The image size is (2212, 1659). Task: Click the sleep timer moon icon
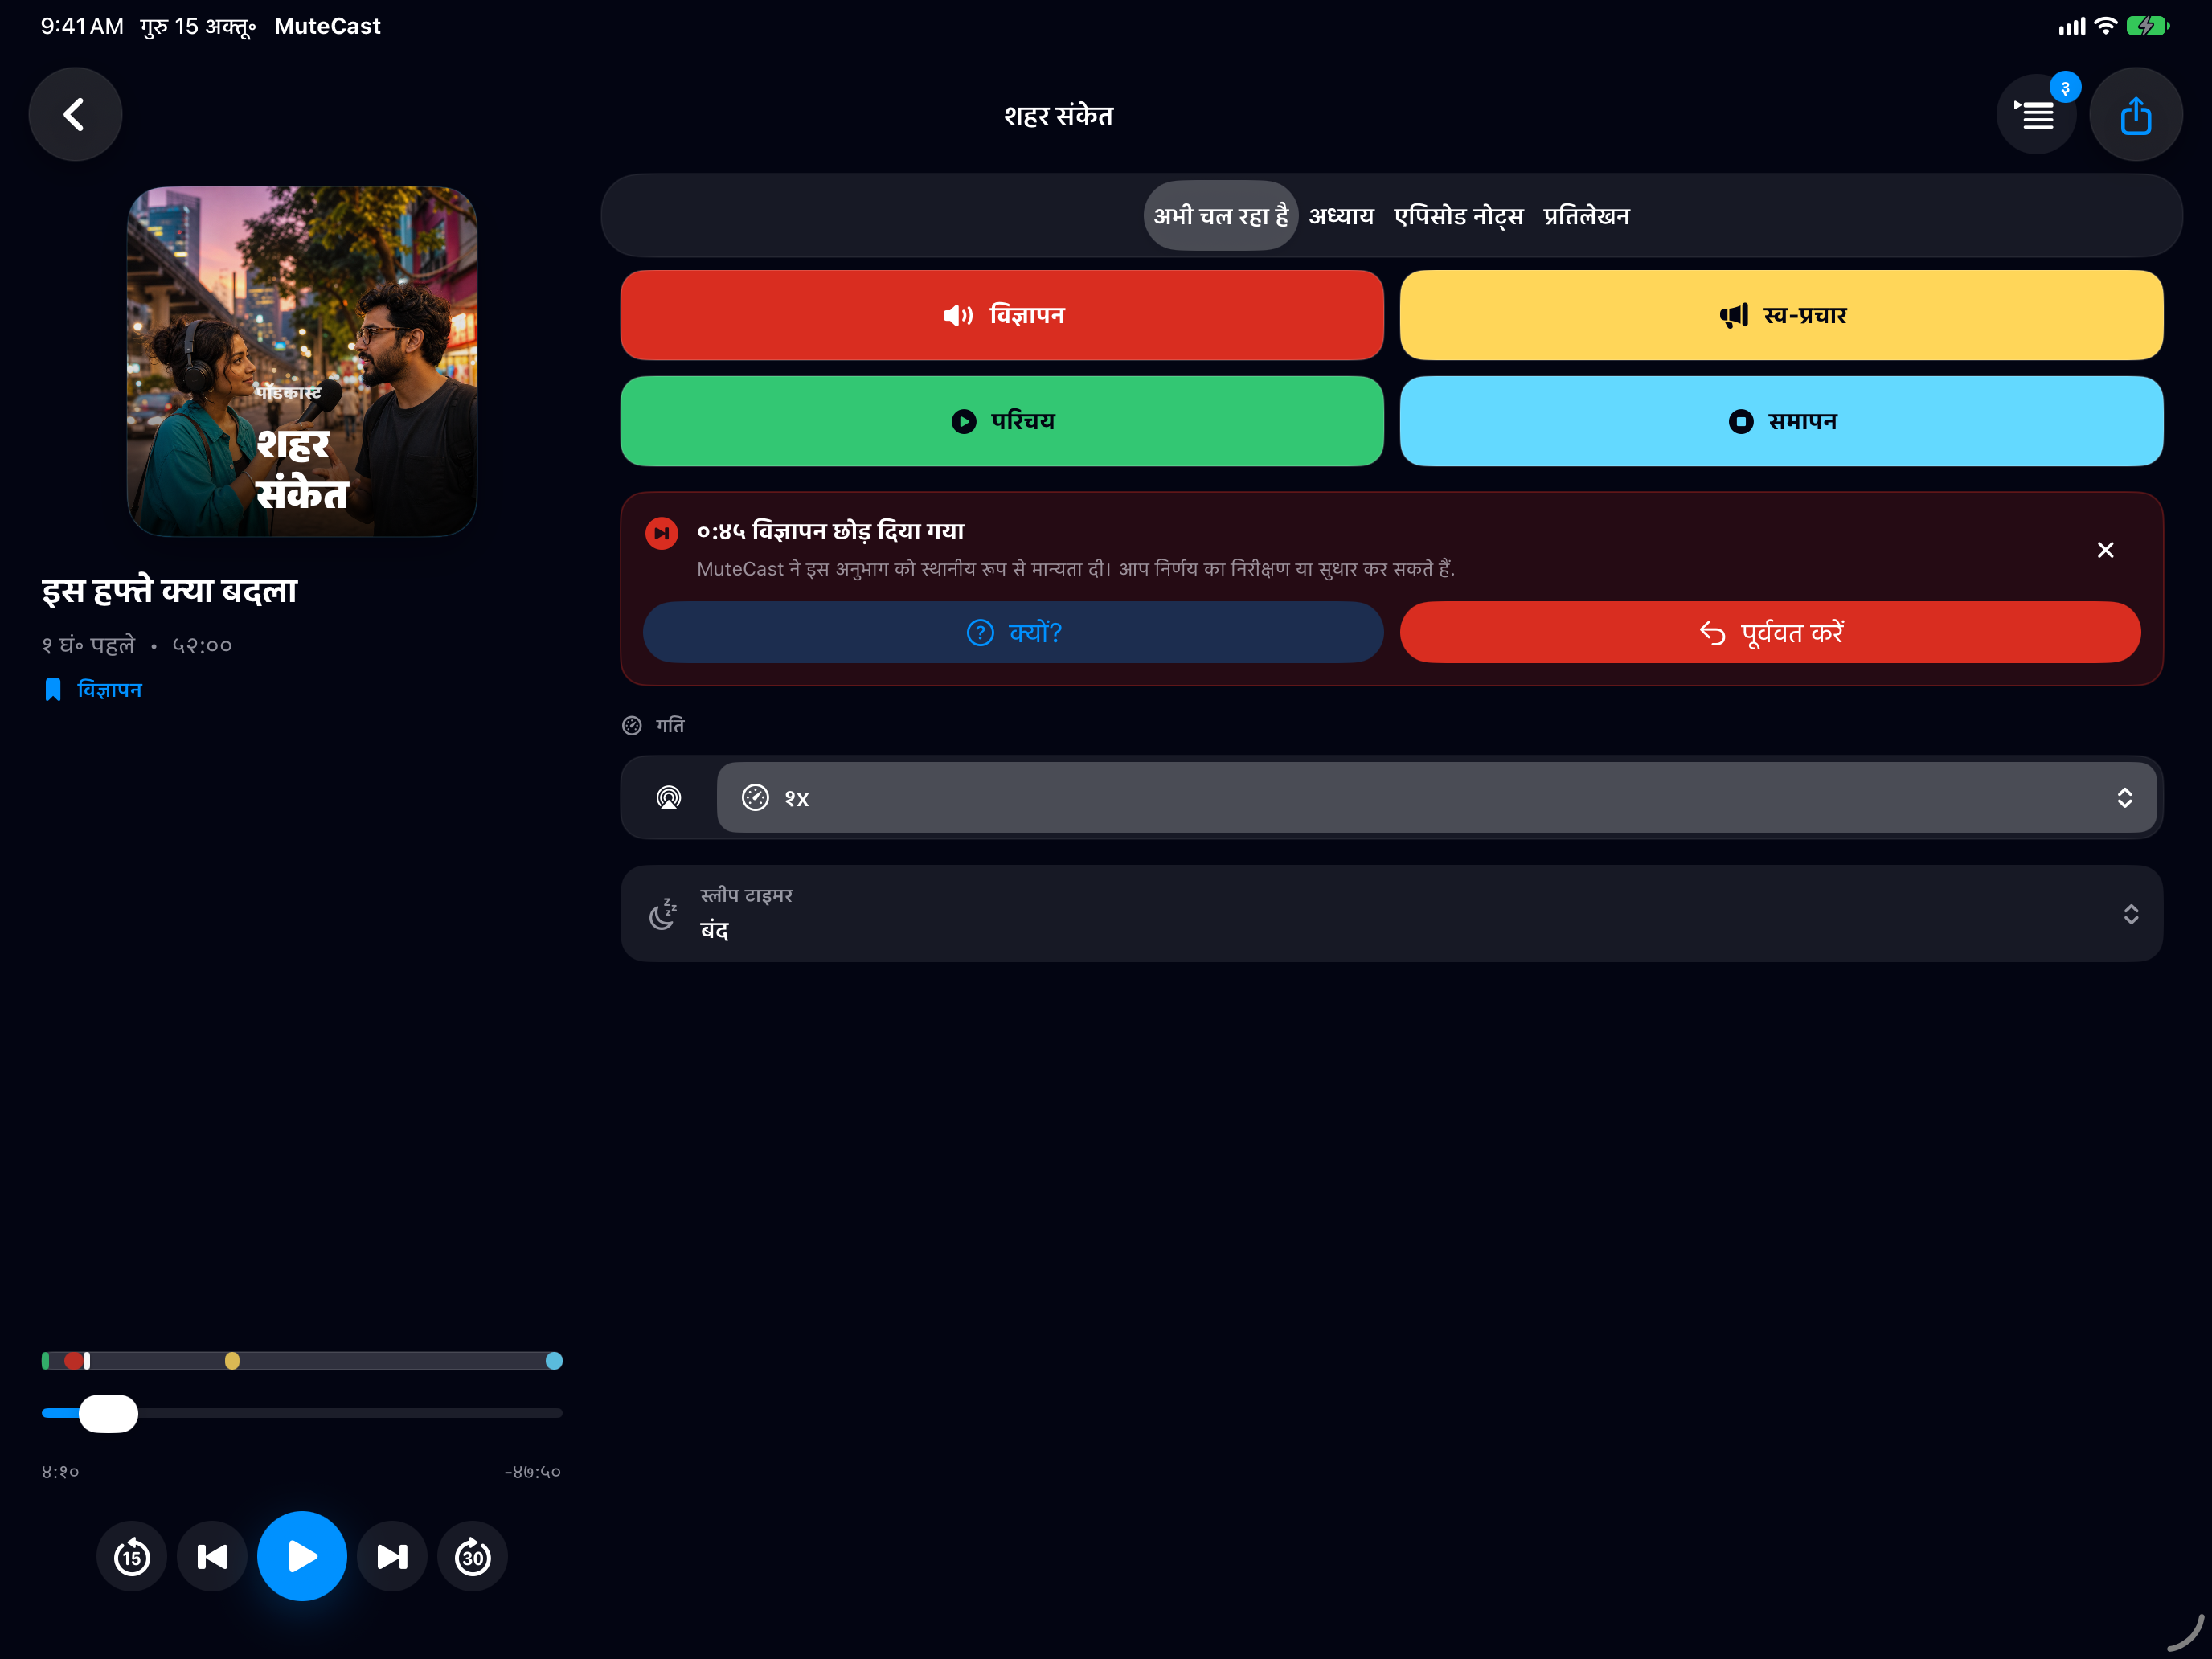coord(663,914)
